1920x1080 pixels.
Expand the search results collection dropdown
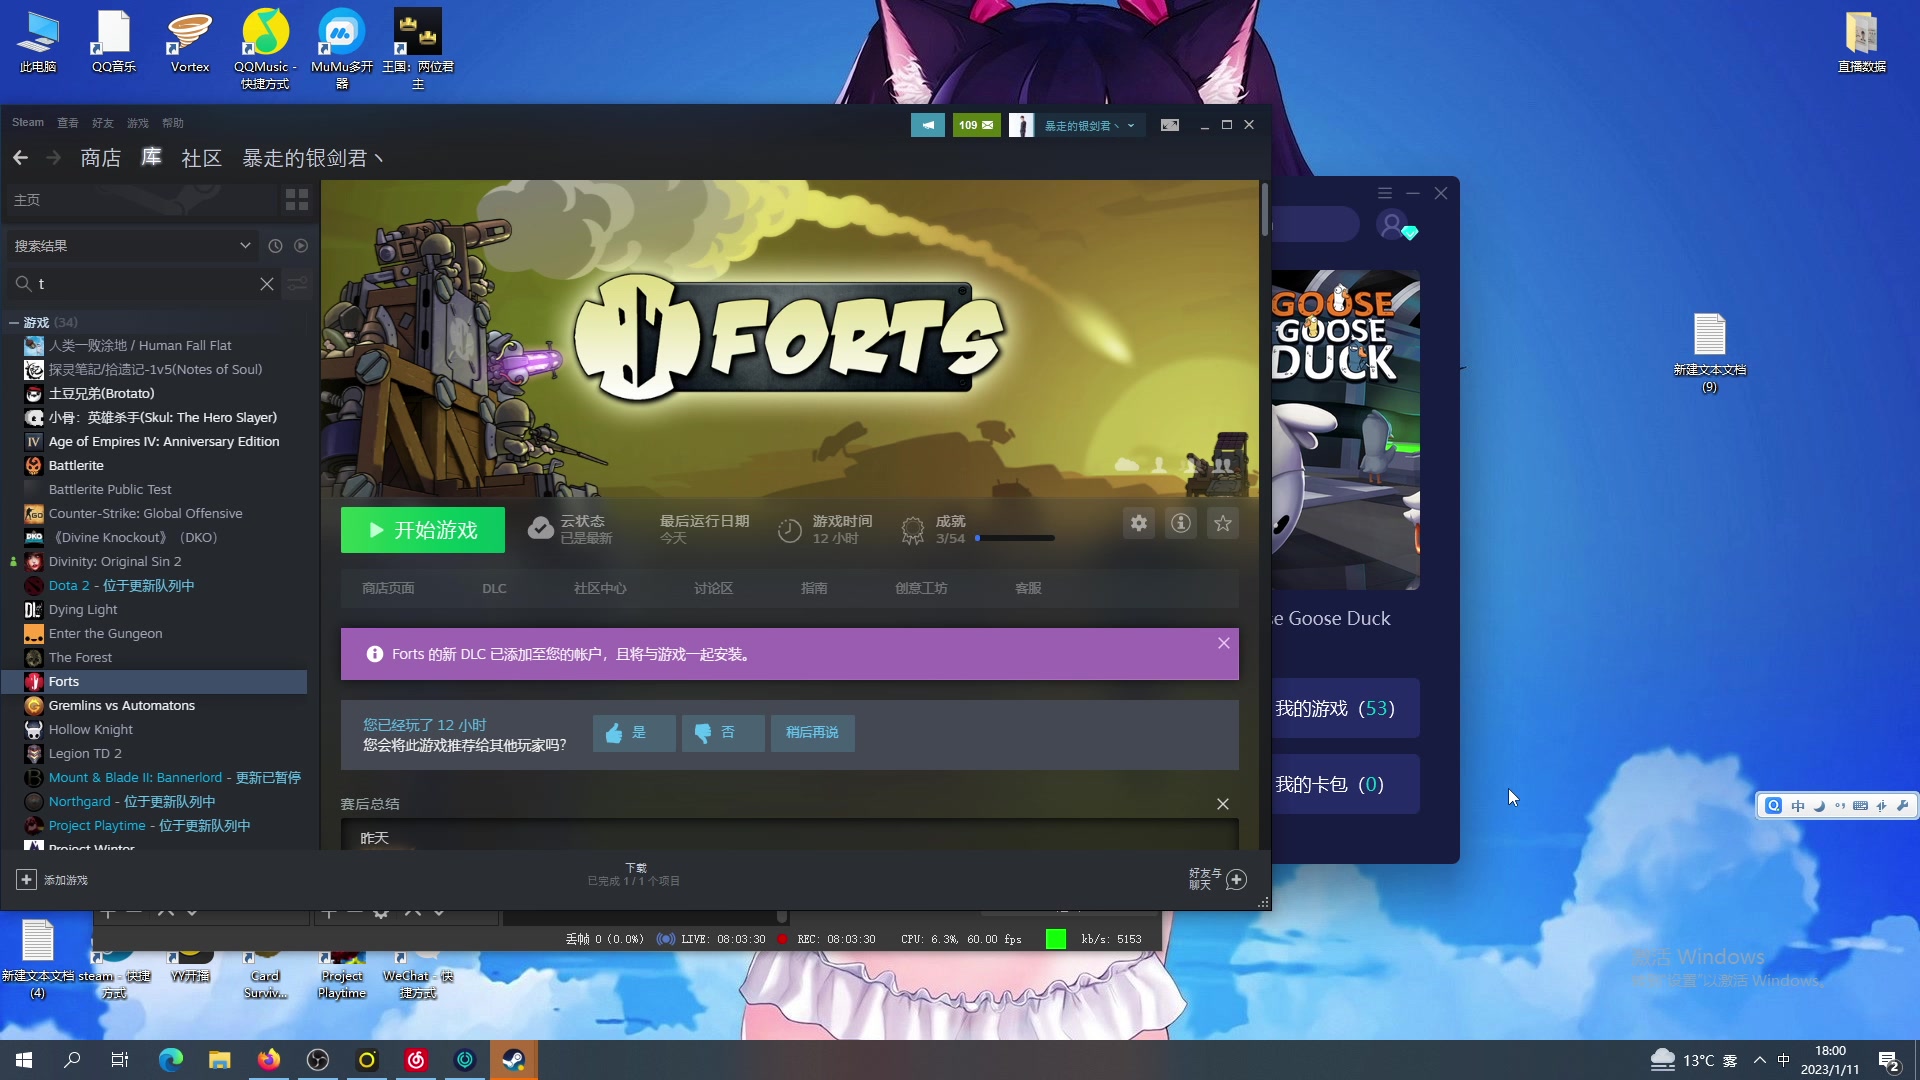[244, 246]
